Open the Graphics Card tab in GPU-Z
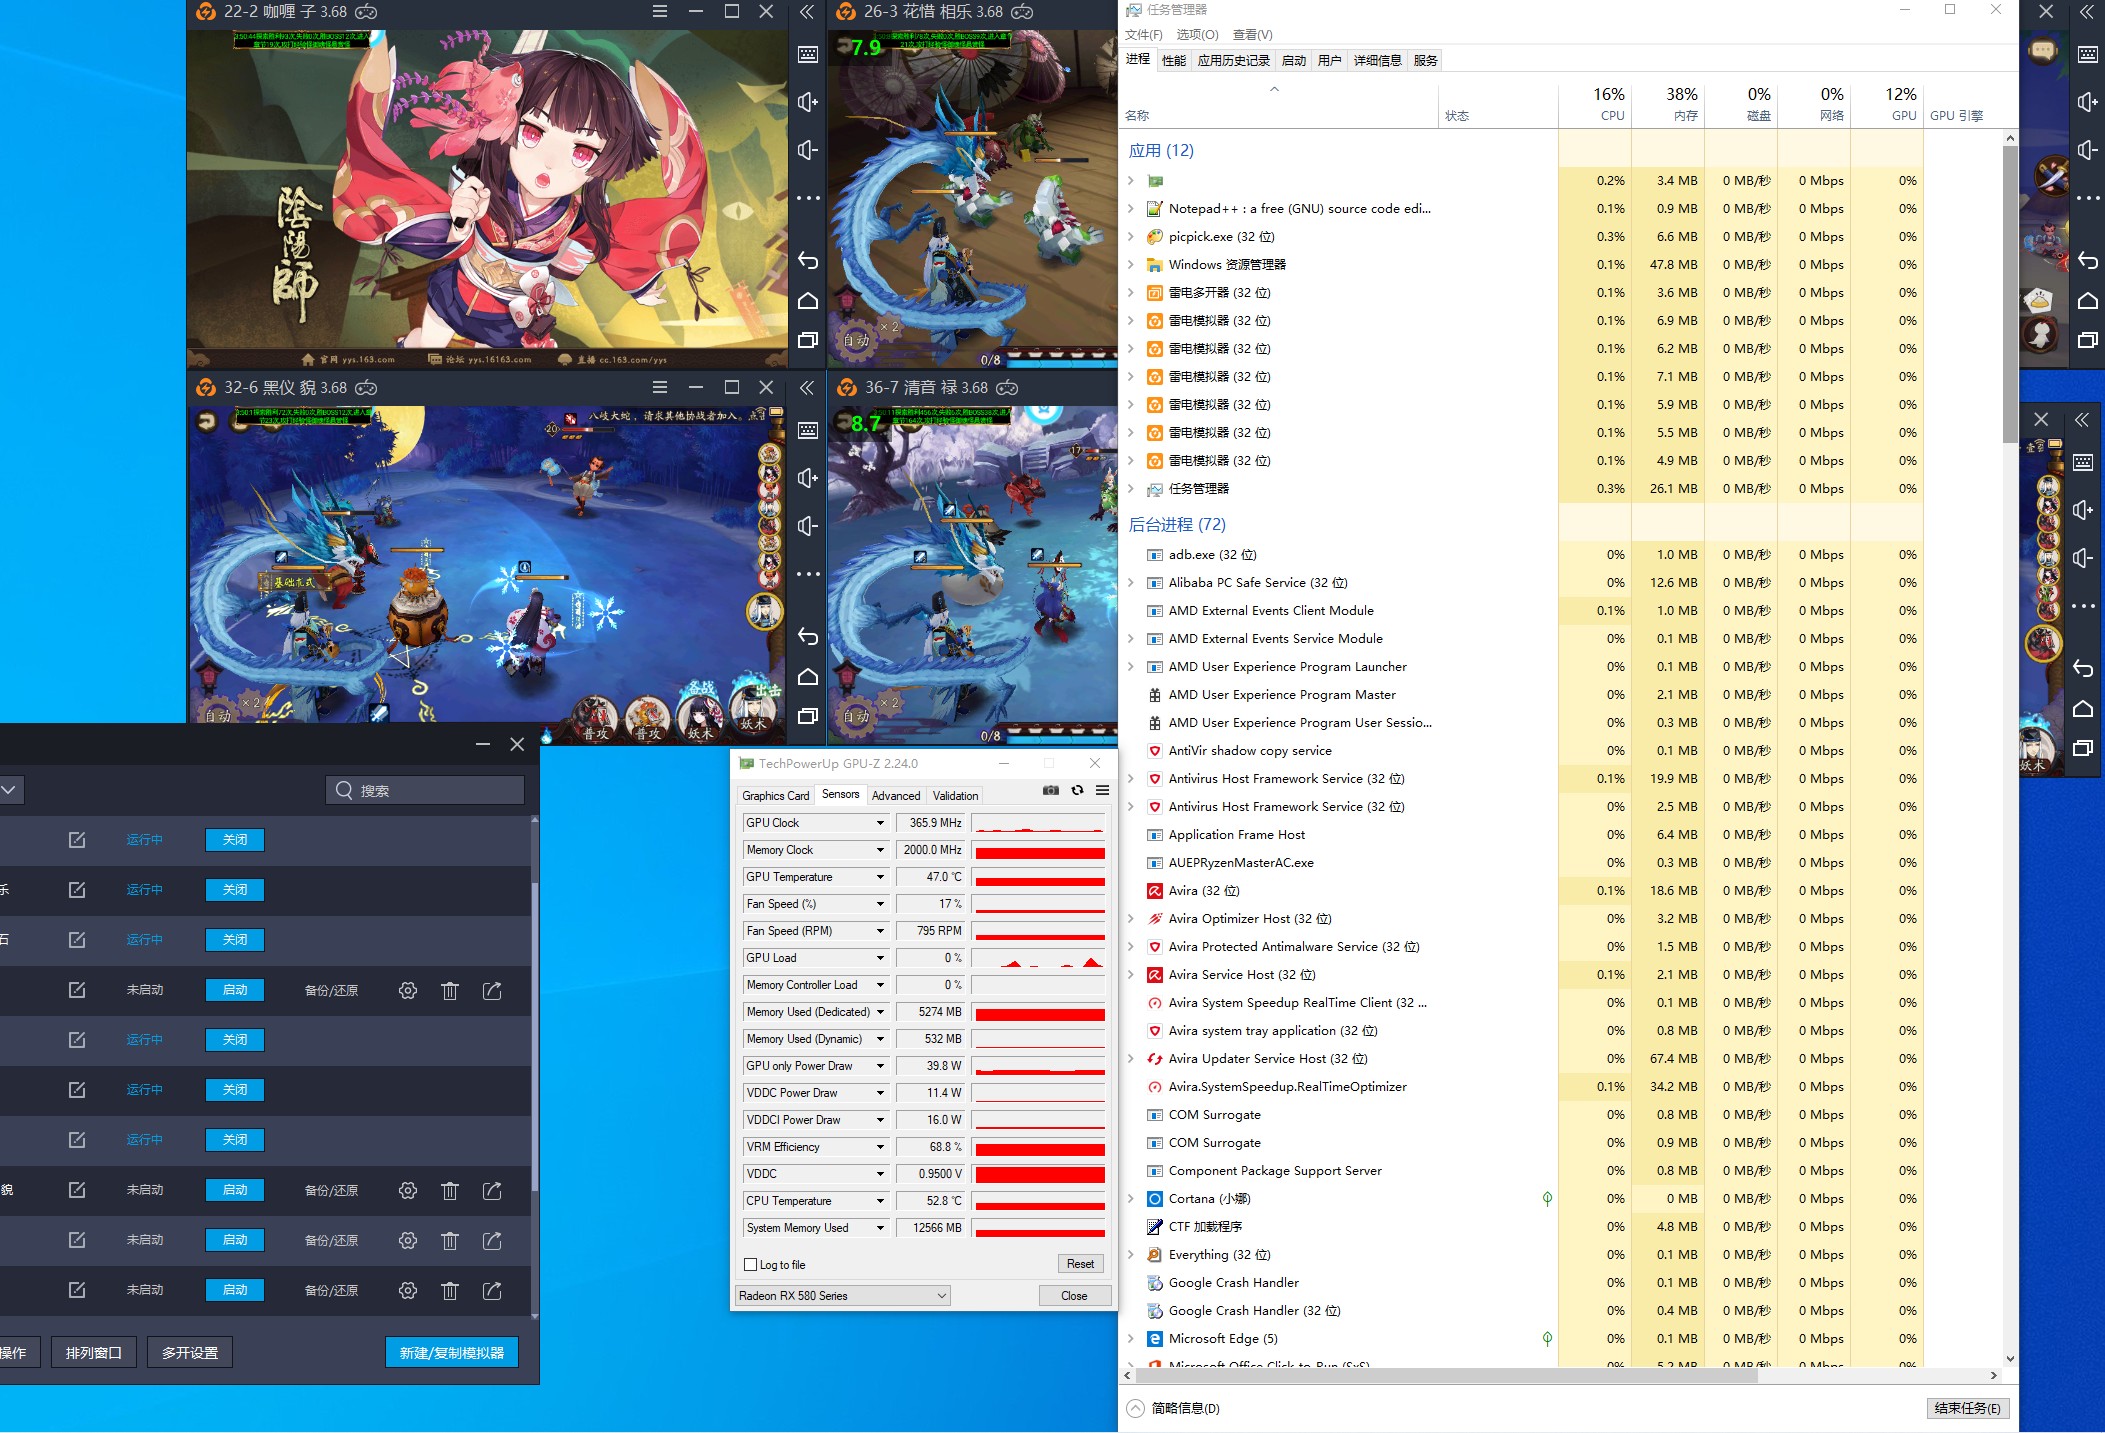 pos(775,795)
